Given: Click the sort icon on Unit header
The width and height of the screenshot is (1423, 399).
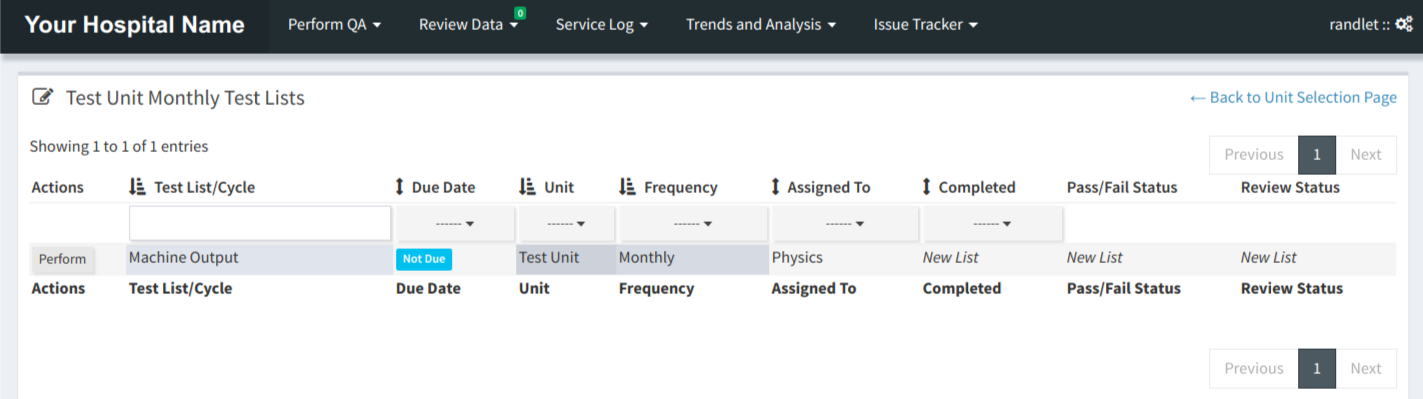Looking at the screenshot, I should (527, 187).
